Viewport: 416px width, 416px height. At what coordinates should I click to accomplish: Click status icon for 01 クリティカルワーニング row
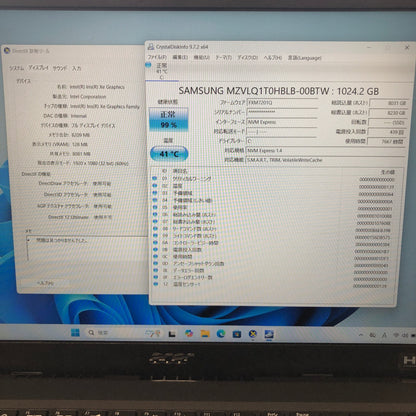click(155, 179)
